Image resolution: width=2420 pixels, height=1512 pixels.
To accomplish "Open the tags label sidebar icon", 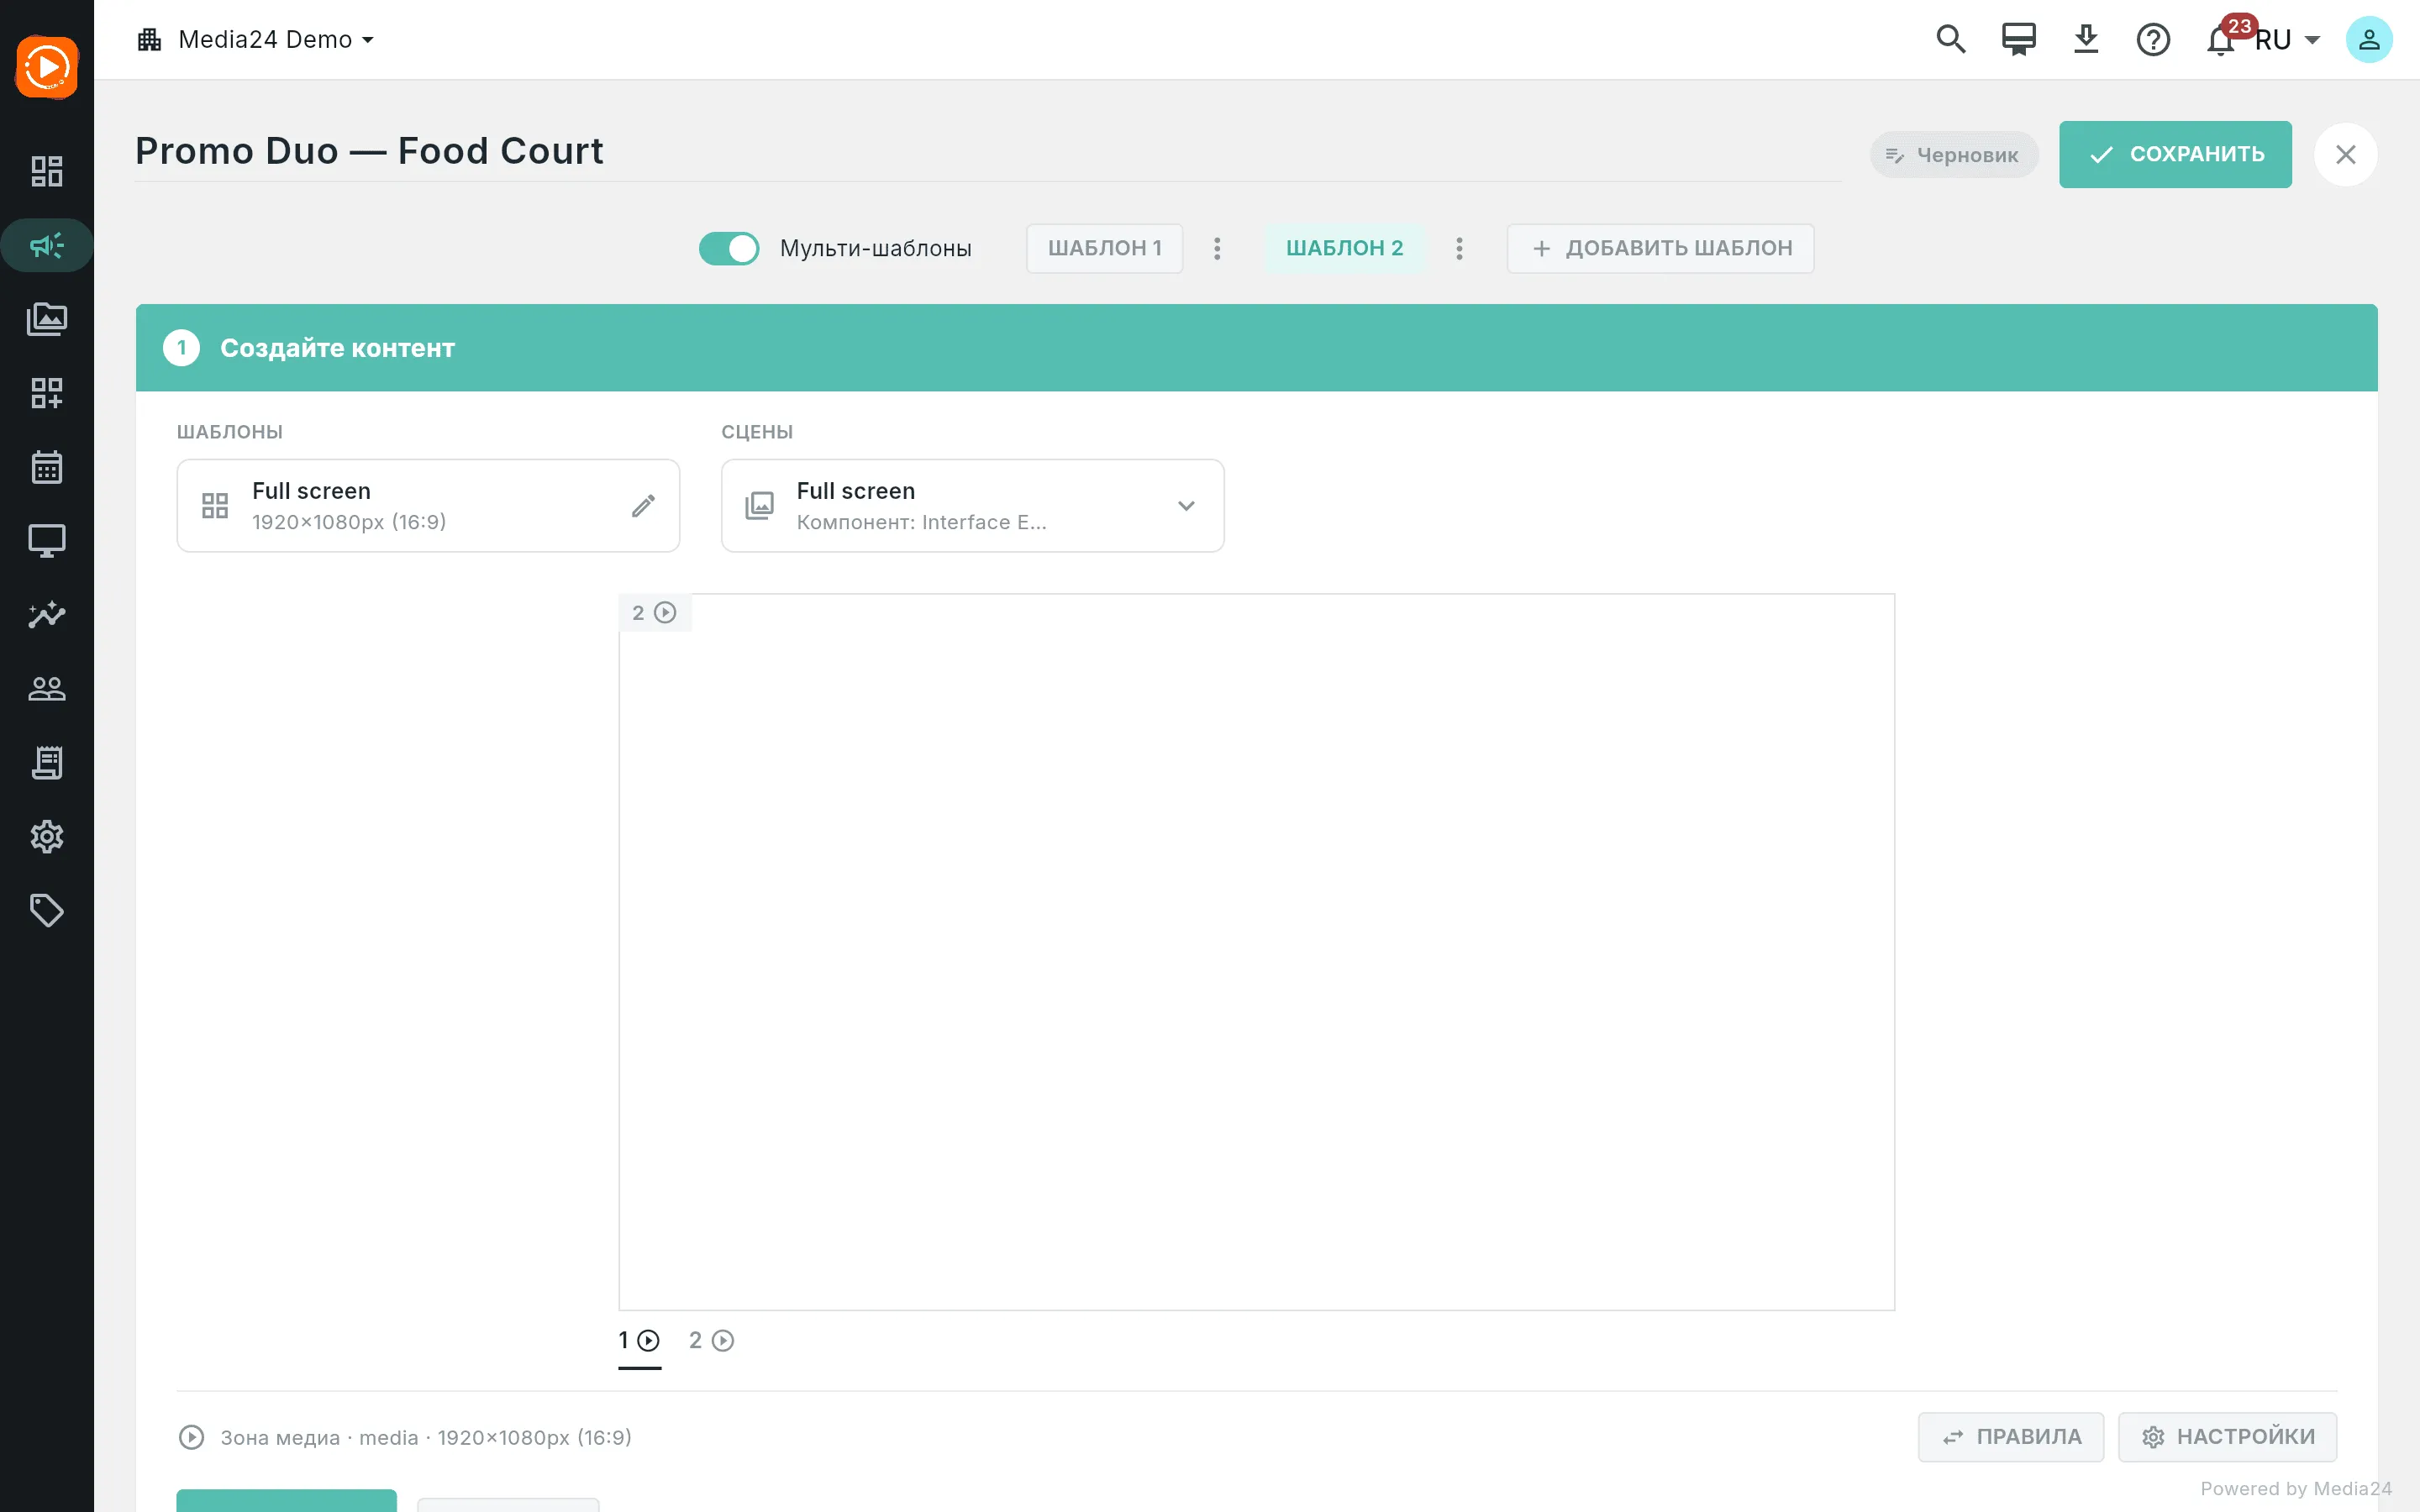I will click(46, 911).
